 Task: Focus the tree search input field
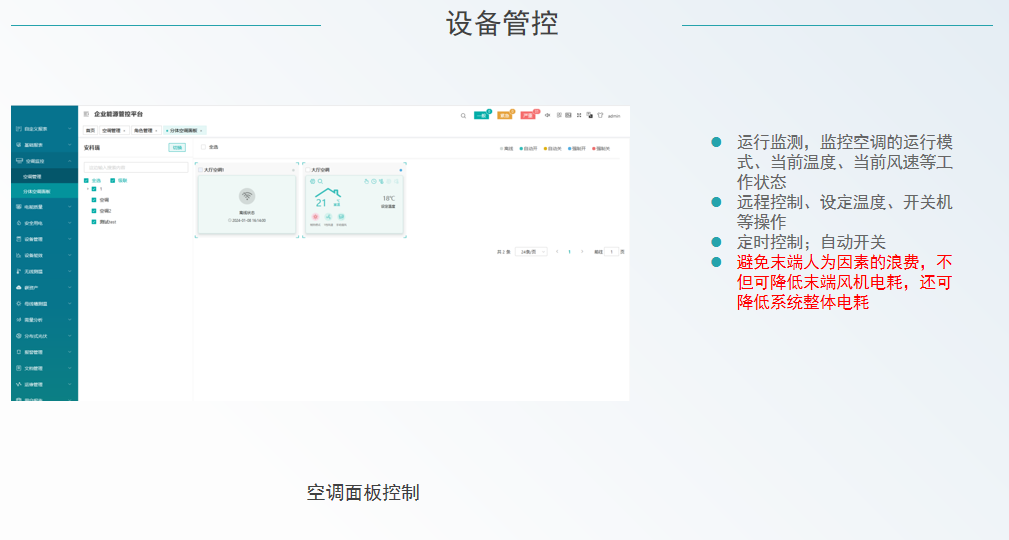pyautogui.click(x=136, y=167)
